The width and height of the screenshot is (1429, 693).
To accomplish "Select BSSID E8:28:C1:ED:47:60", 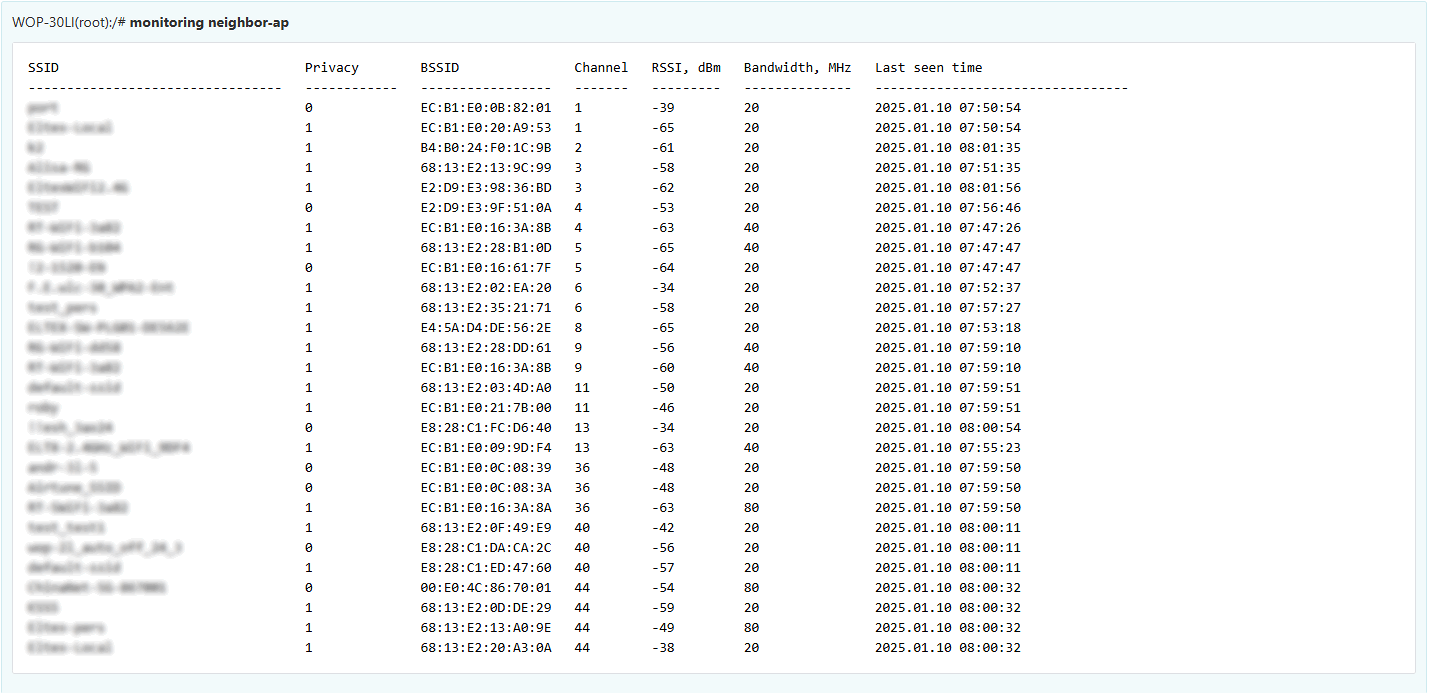I will tap(486, 568).
